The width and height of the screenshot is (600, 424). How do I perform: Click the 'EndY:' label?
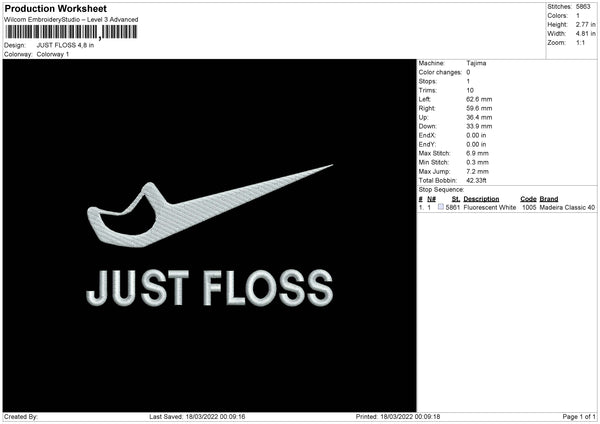click(427, 145)
